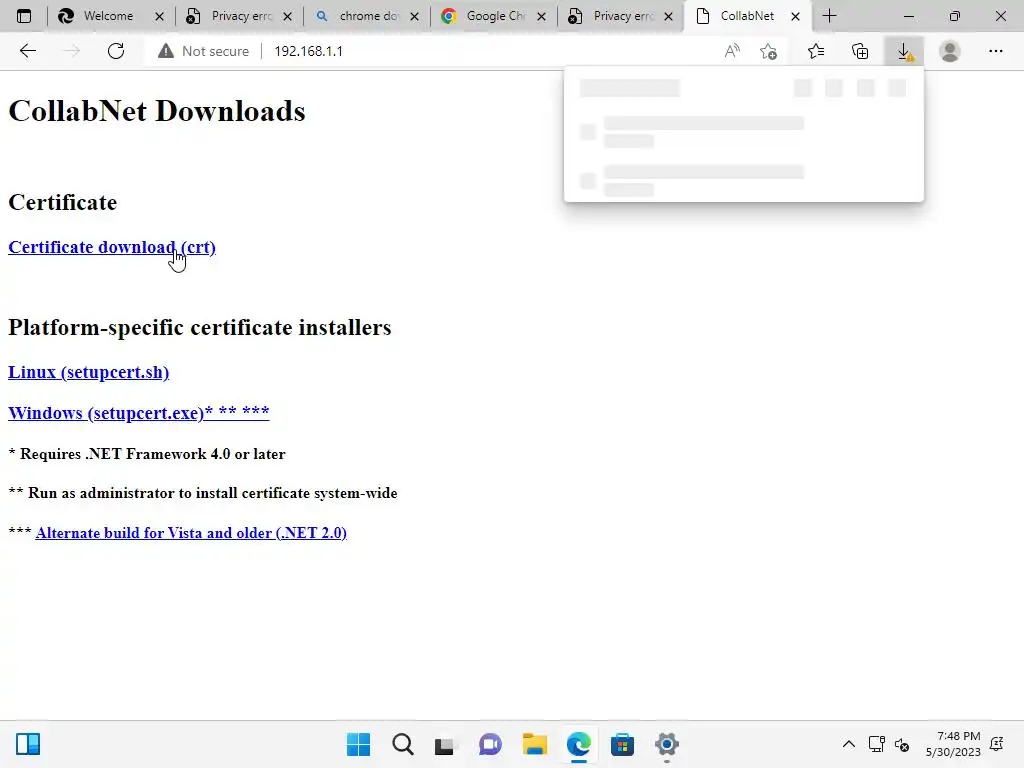Open the tab actions menu icon
1024x768 pixels.
(24, 16)
